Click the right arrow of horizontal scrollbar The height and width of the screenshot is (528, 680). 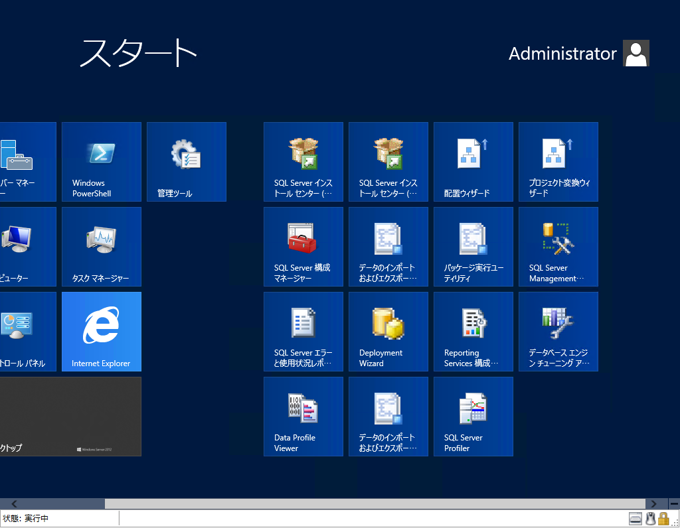pyautogui.click(x=653, y=504)
